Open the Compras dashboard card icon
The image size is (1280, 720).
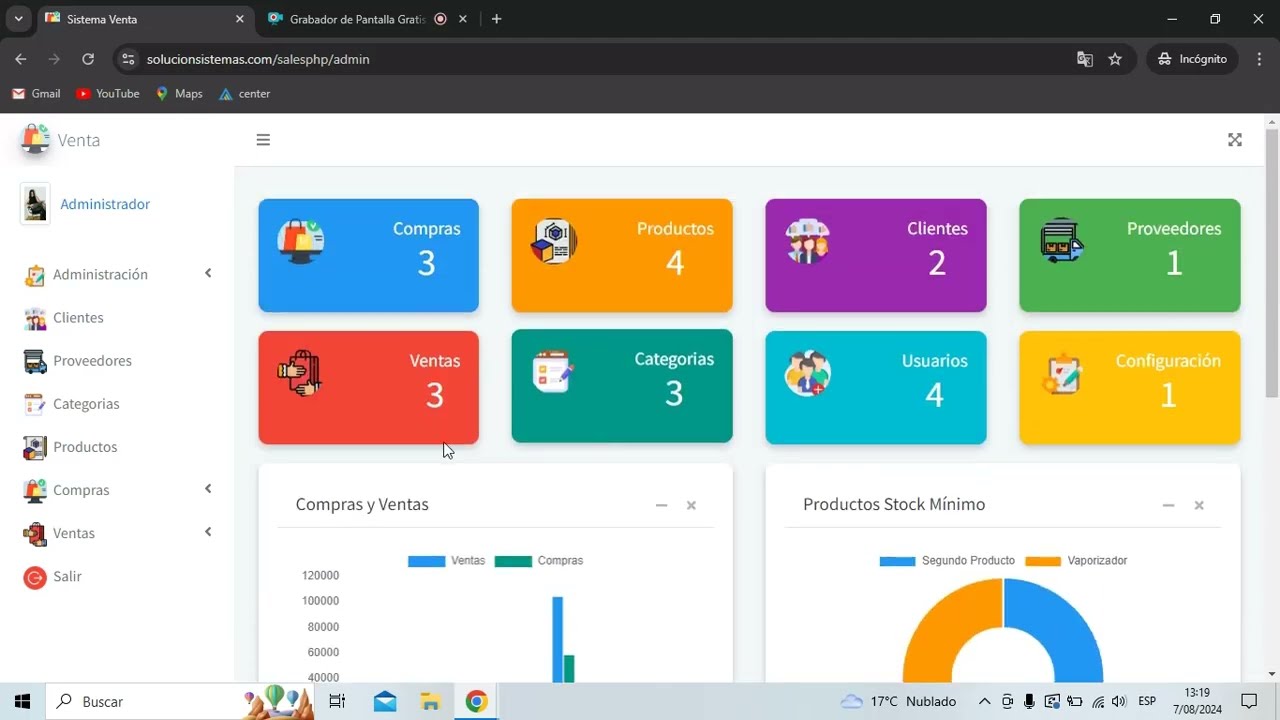[301, 241]
